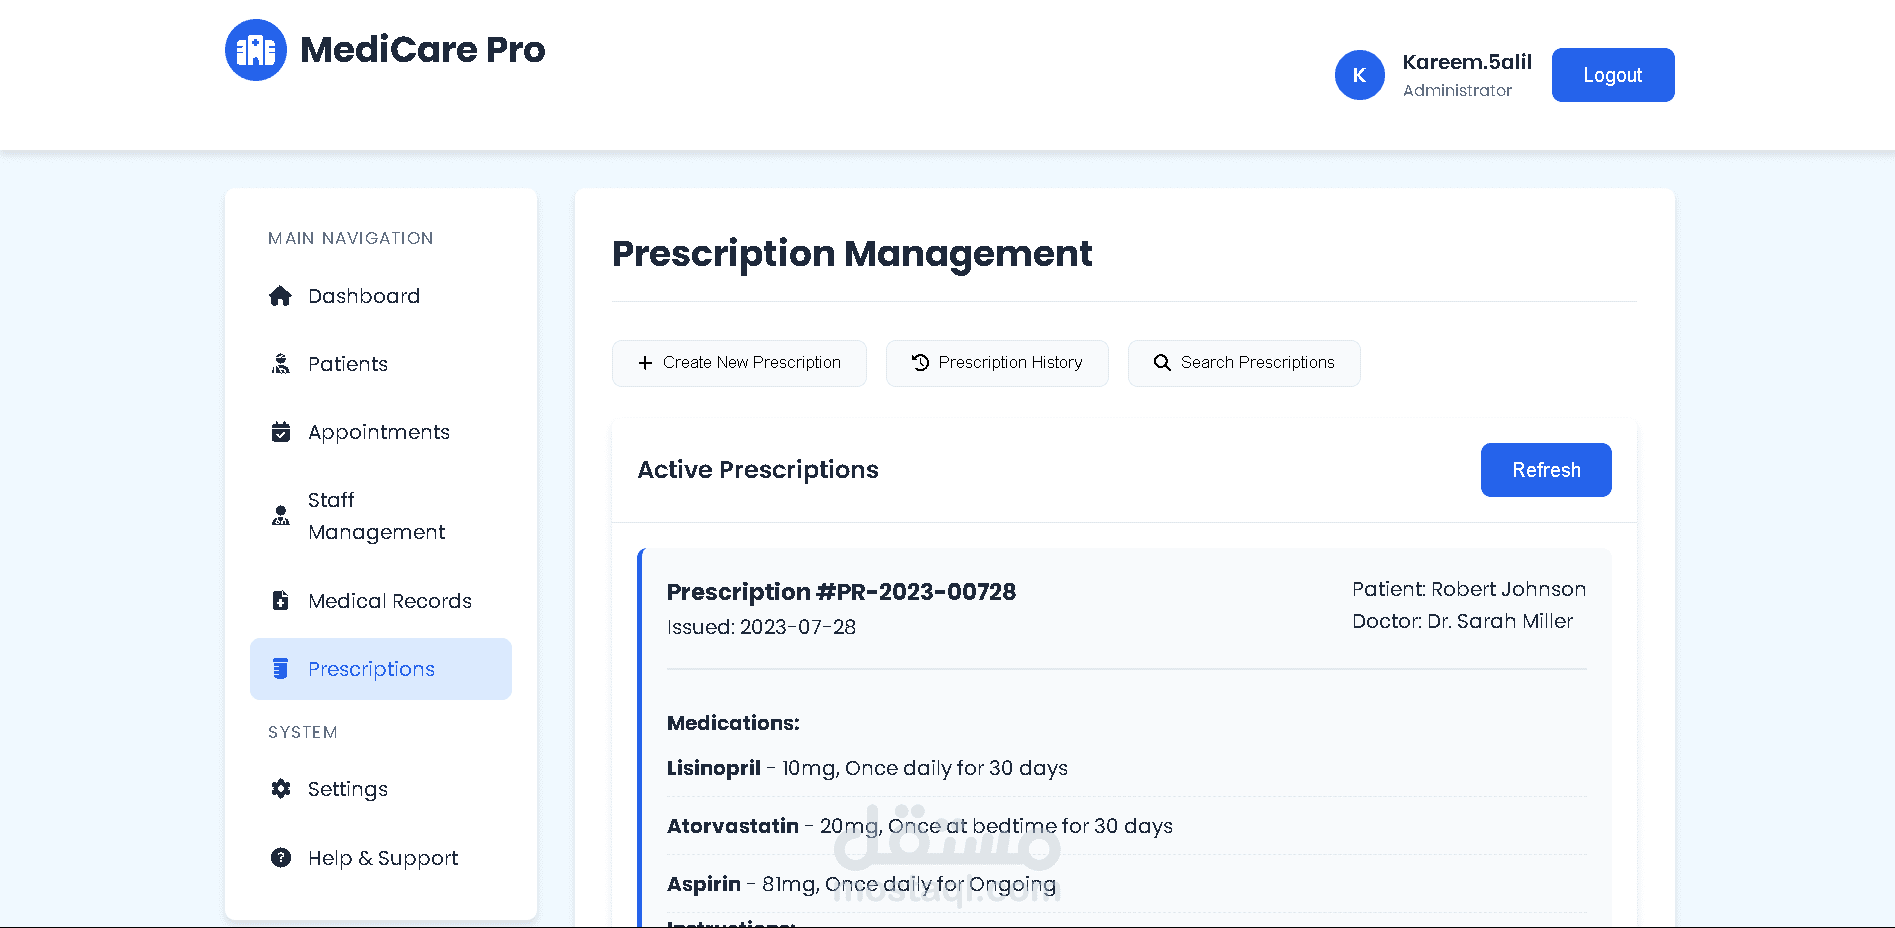View Prescription History
The height and width of the screenshot is (928, 1895).
(997, 363)
